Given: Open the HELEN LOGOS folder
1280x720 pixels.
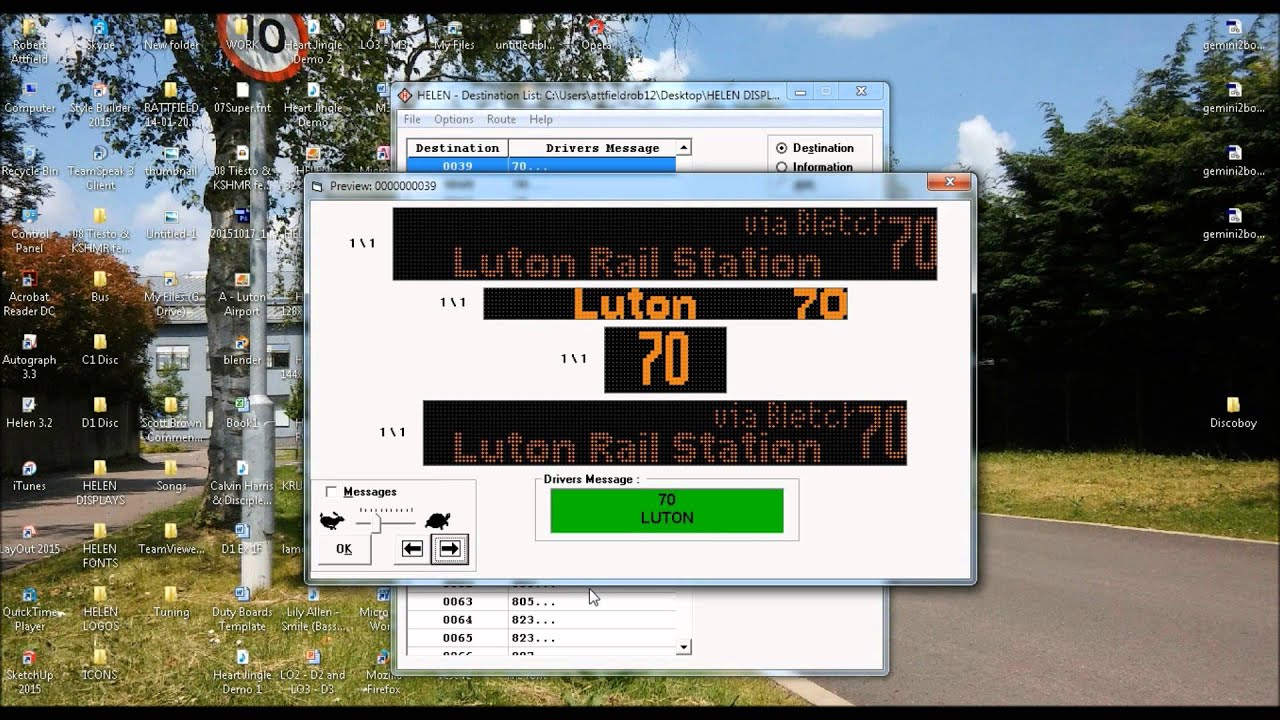Looking at the screenshot, I should tap(99, 608).
